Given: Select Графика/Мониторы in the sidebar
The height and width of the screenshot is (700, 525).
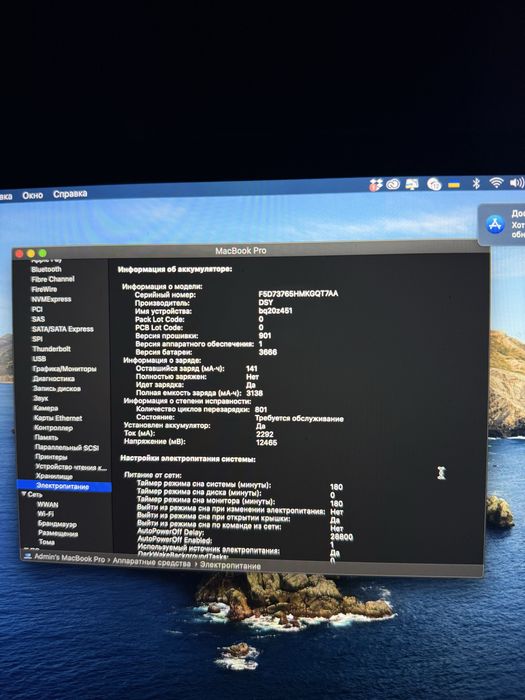Looking at the screenshot, I should point(65,369).
